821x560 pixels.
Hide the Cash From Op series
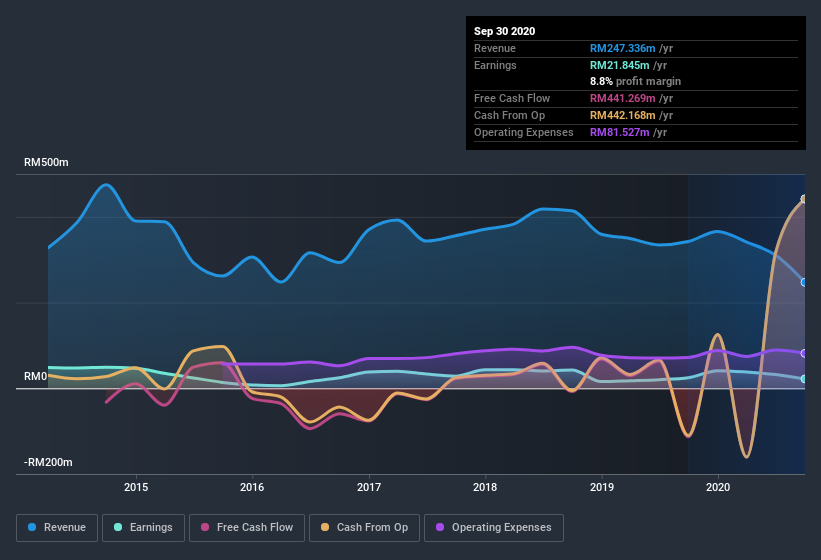pyautogui.click(x=364, y=528)
